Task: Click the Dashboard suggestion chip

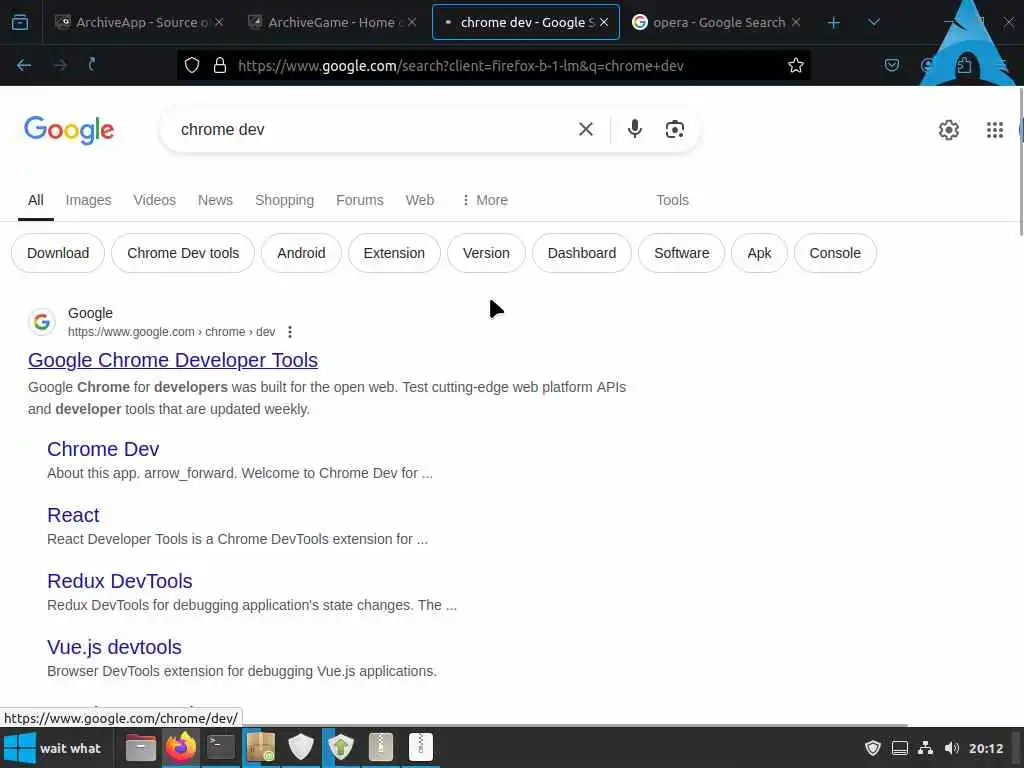Action: tap(582, 253)
